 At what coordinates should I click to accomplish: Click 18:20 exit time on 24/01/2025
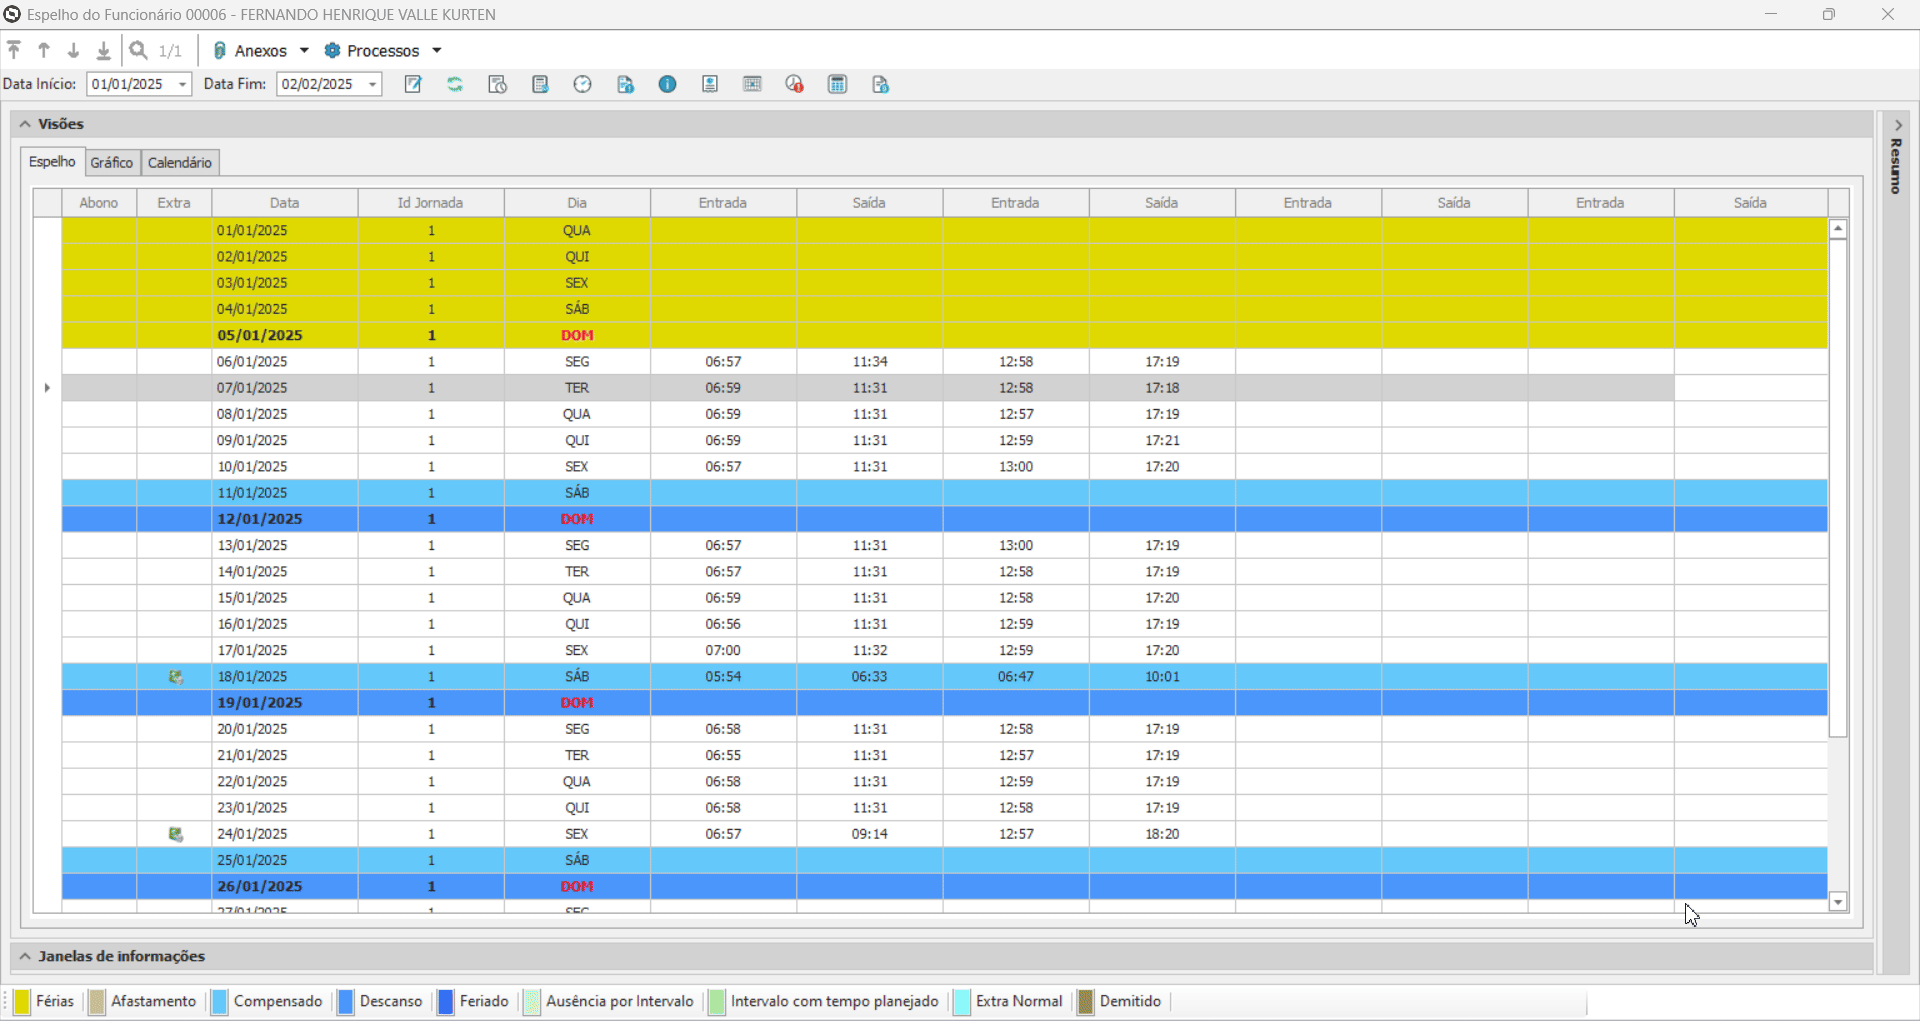(1162, 834)
